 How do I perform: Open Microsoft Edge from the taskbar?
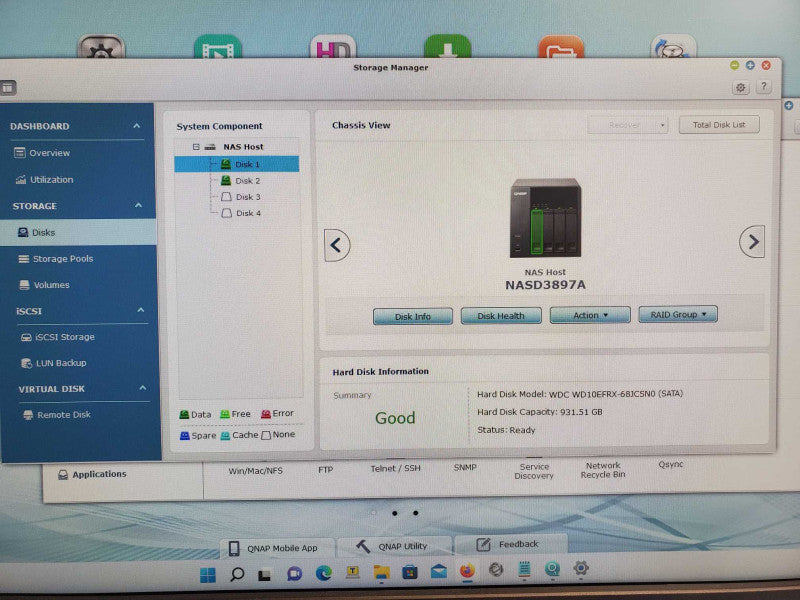tap(323, 573)
